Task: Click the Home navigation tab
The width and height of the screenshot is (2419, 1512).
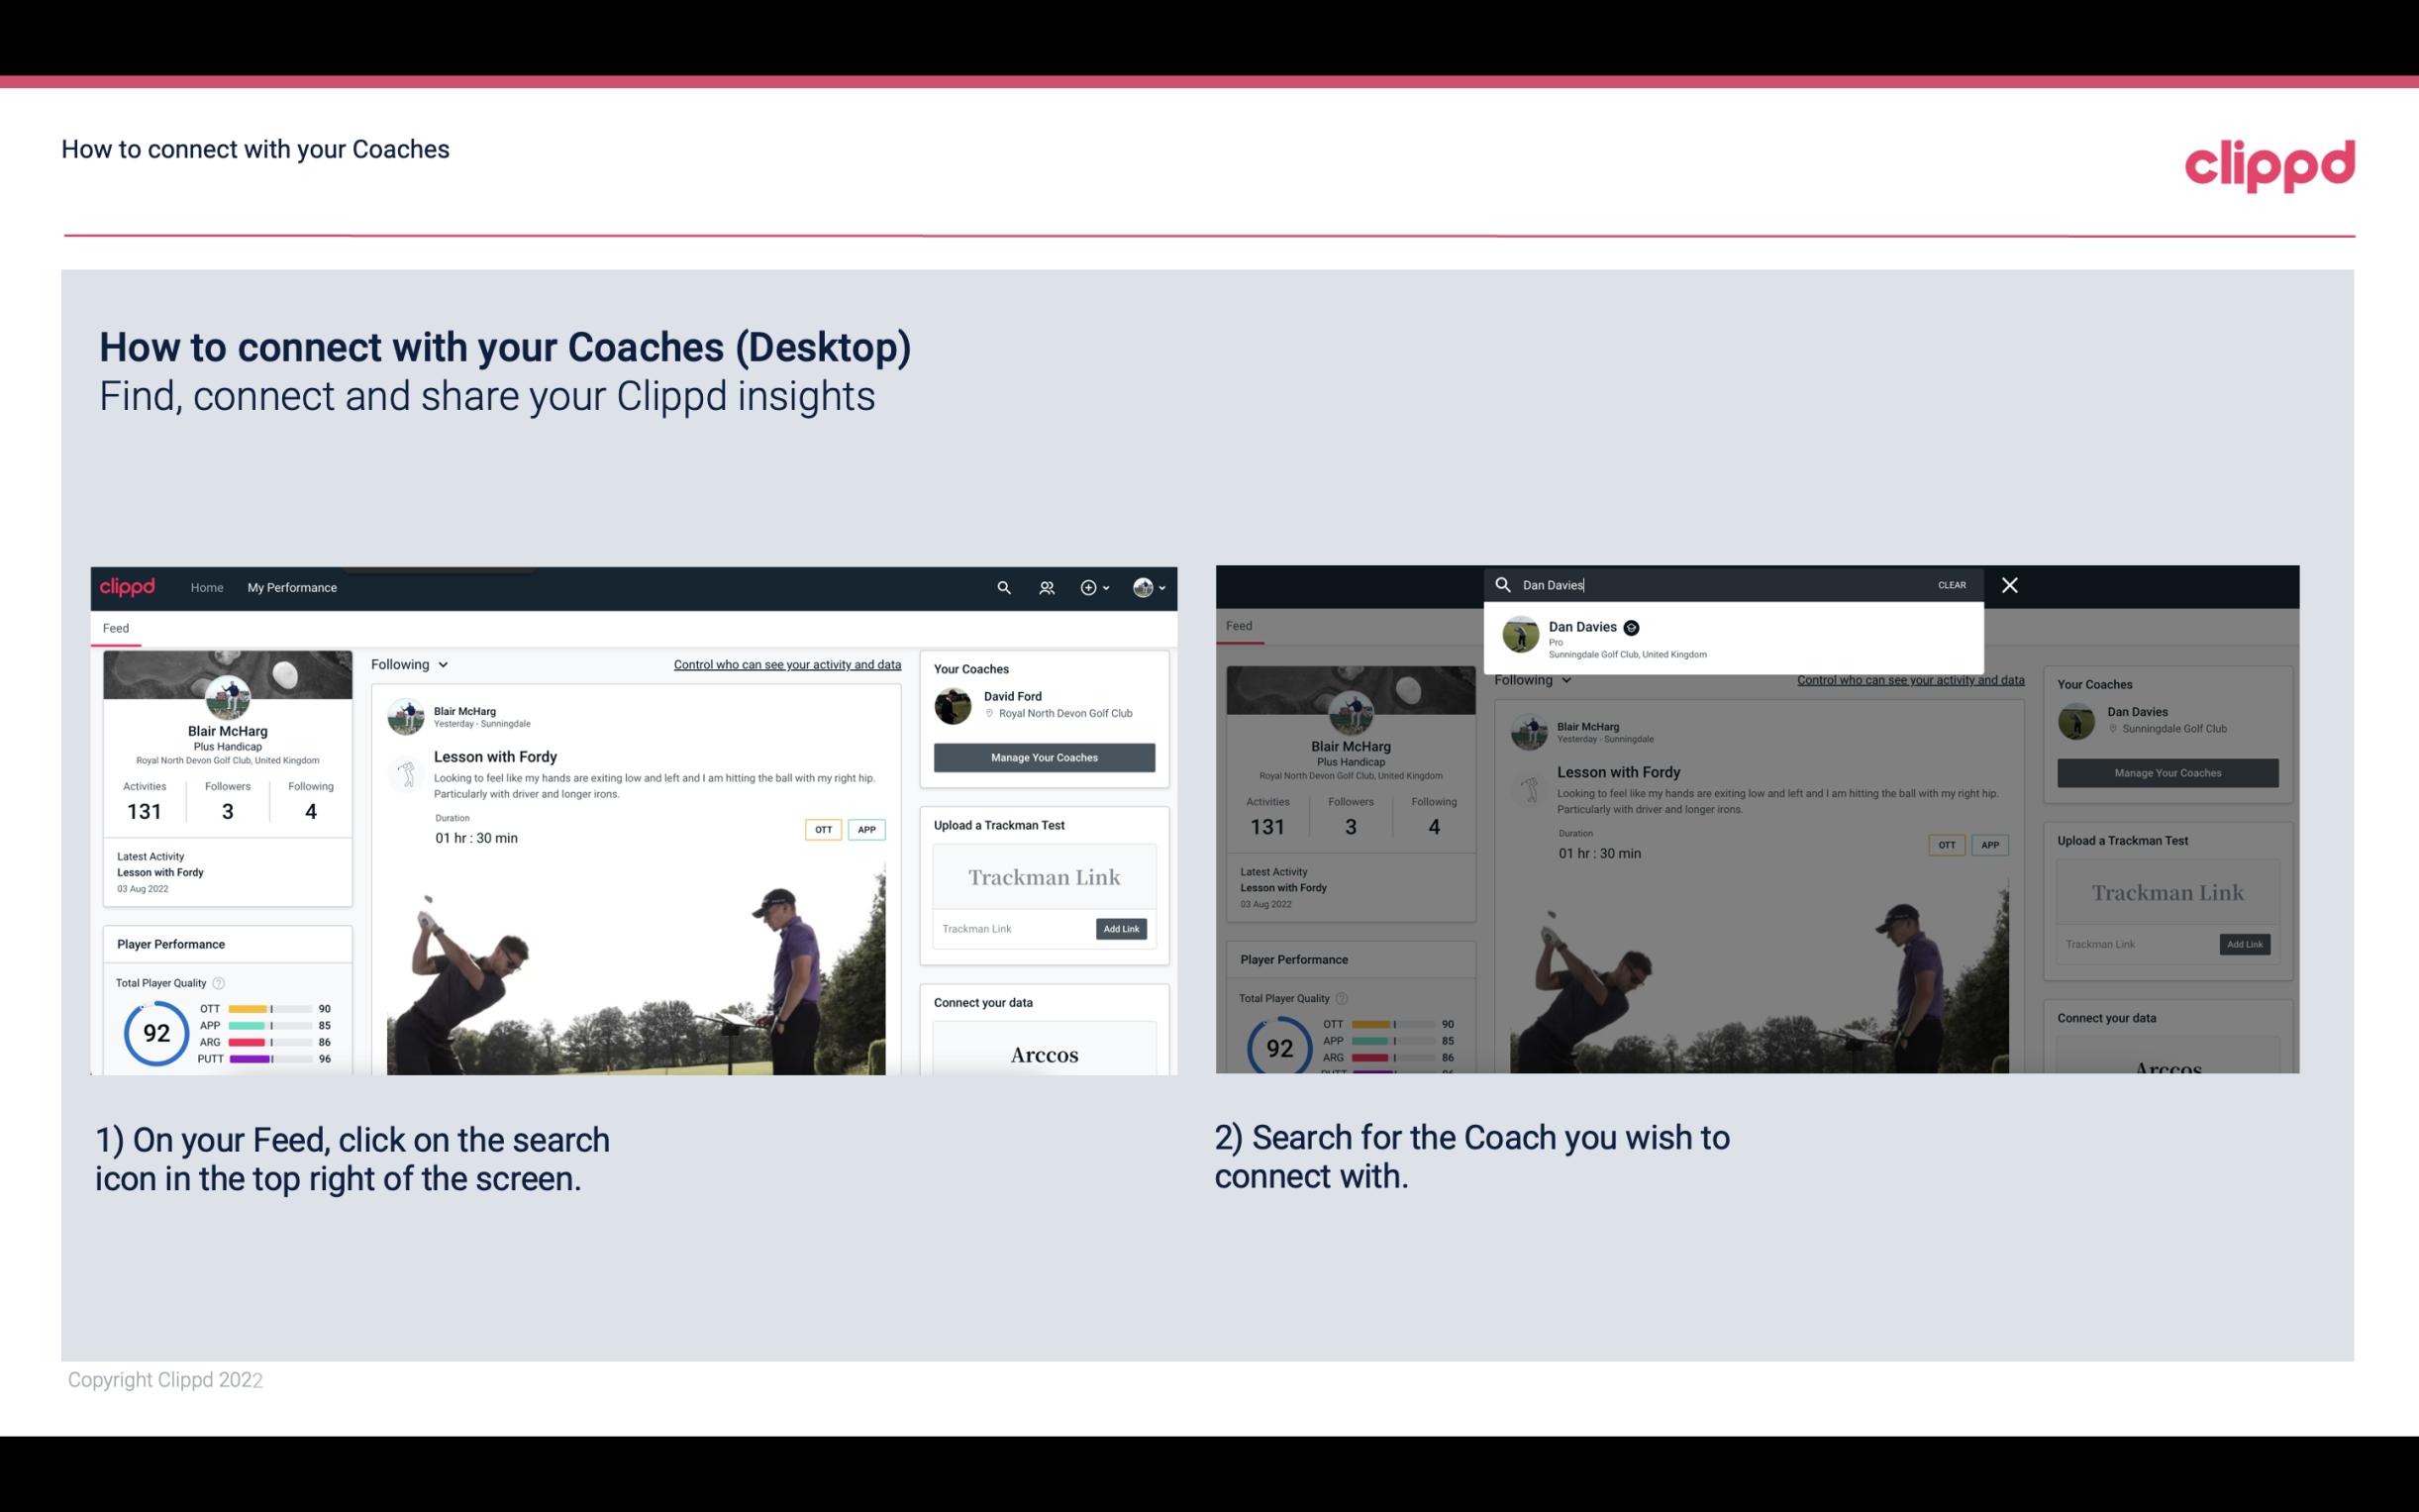Action: [x=207, y=587]
